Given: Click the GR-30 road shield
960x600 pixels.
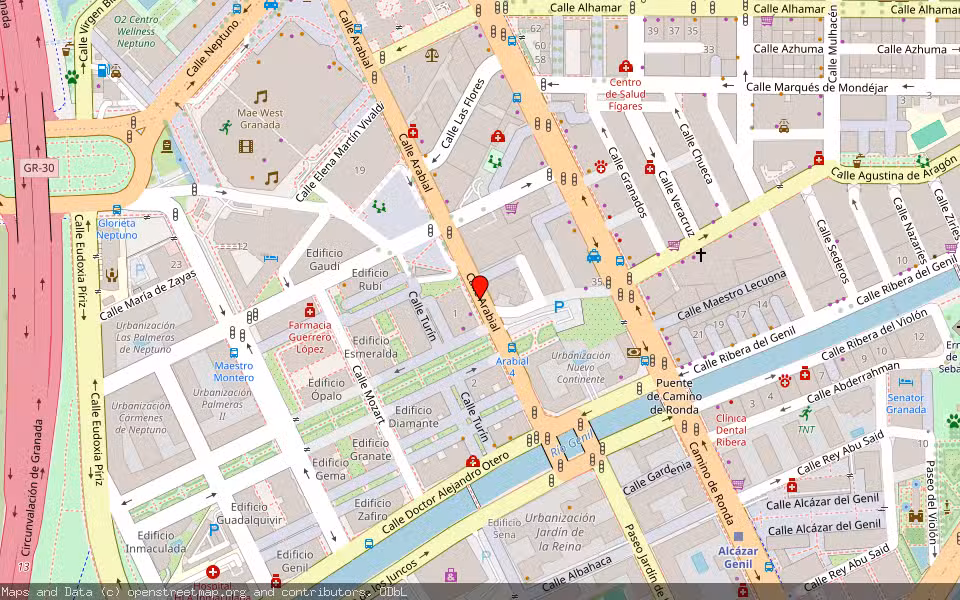Looking at the screenshot, I should 39,168.
